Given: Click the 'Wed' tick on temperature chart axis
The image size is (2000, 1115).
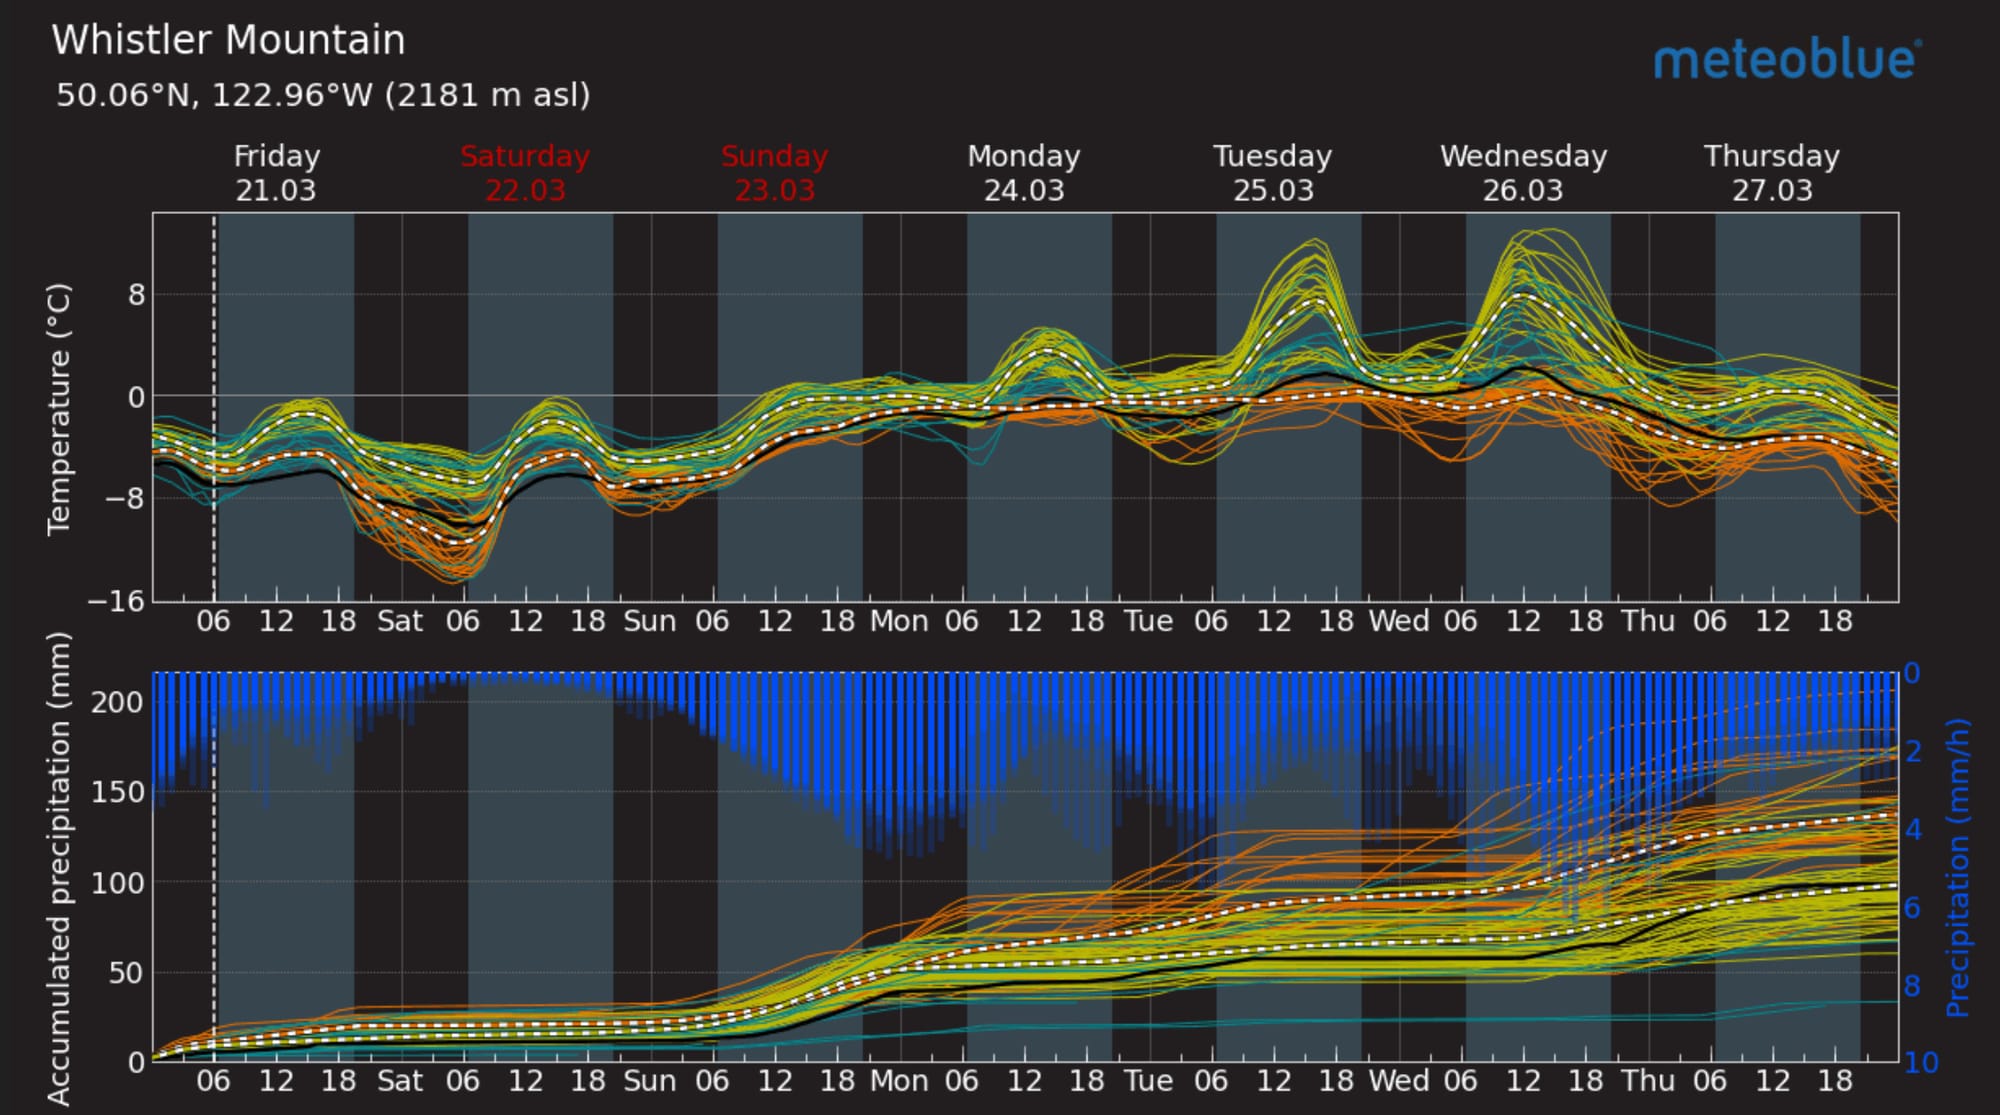Looking at the screenshot, I should click(x=1398, y=621).
